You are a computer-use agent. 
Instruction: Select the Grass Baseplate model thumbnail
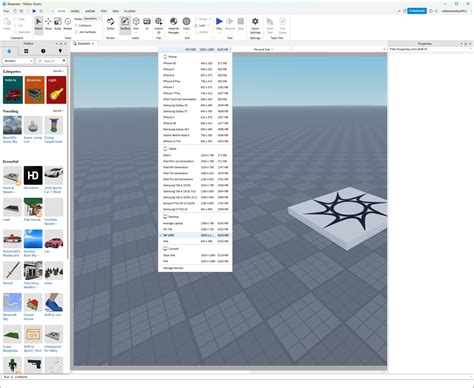point(12,334)
